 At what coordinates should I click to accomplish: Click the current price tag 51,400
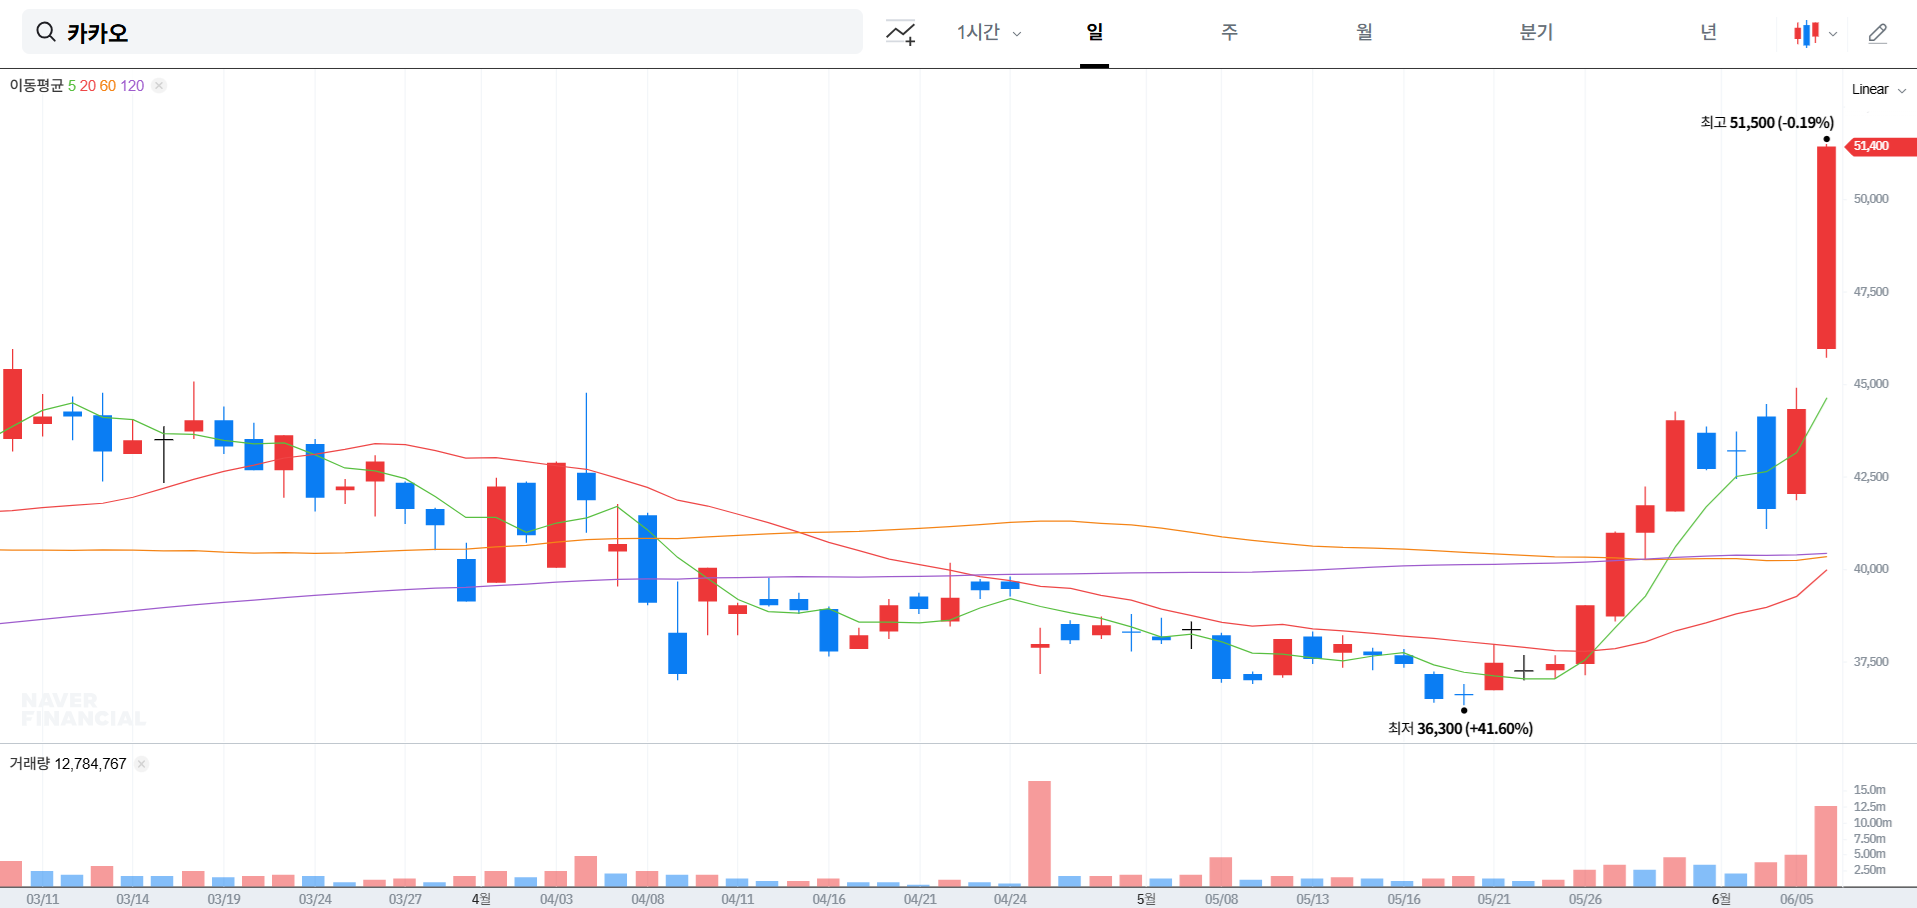click(1880, 146)
